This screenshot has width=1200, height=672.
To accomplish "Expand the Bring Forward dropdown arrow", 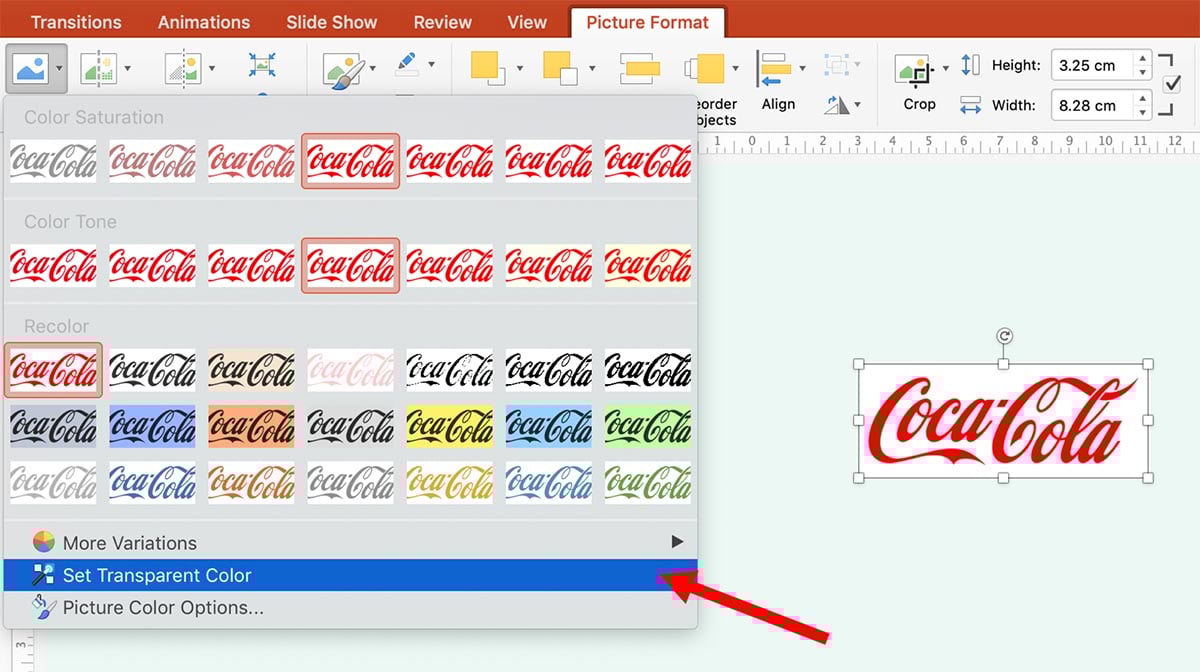I will tap(520, 69).
